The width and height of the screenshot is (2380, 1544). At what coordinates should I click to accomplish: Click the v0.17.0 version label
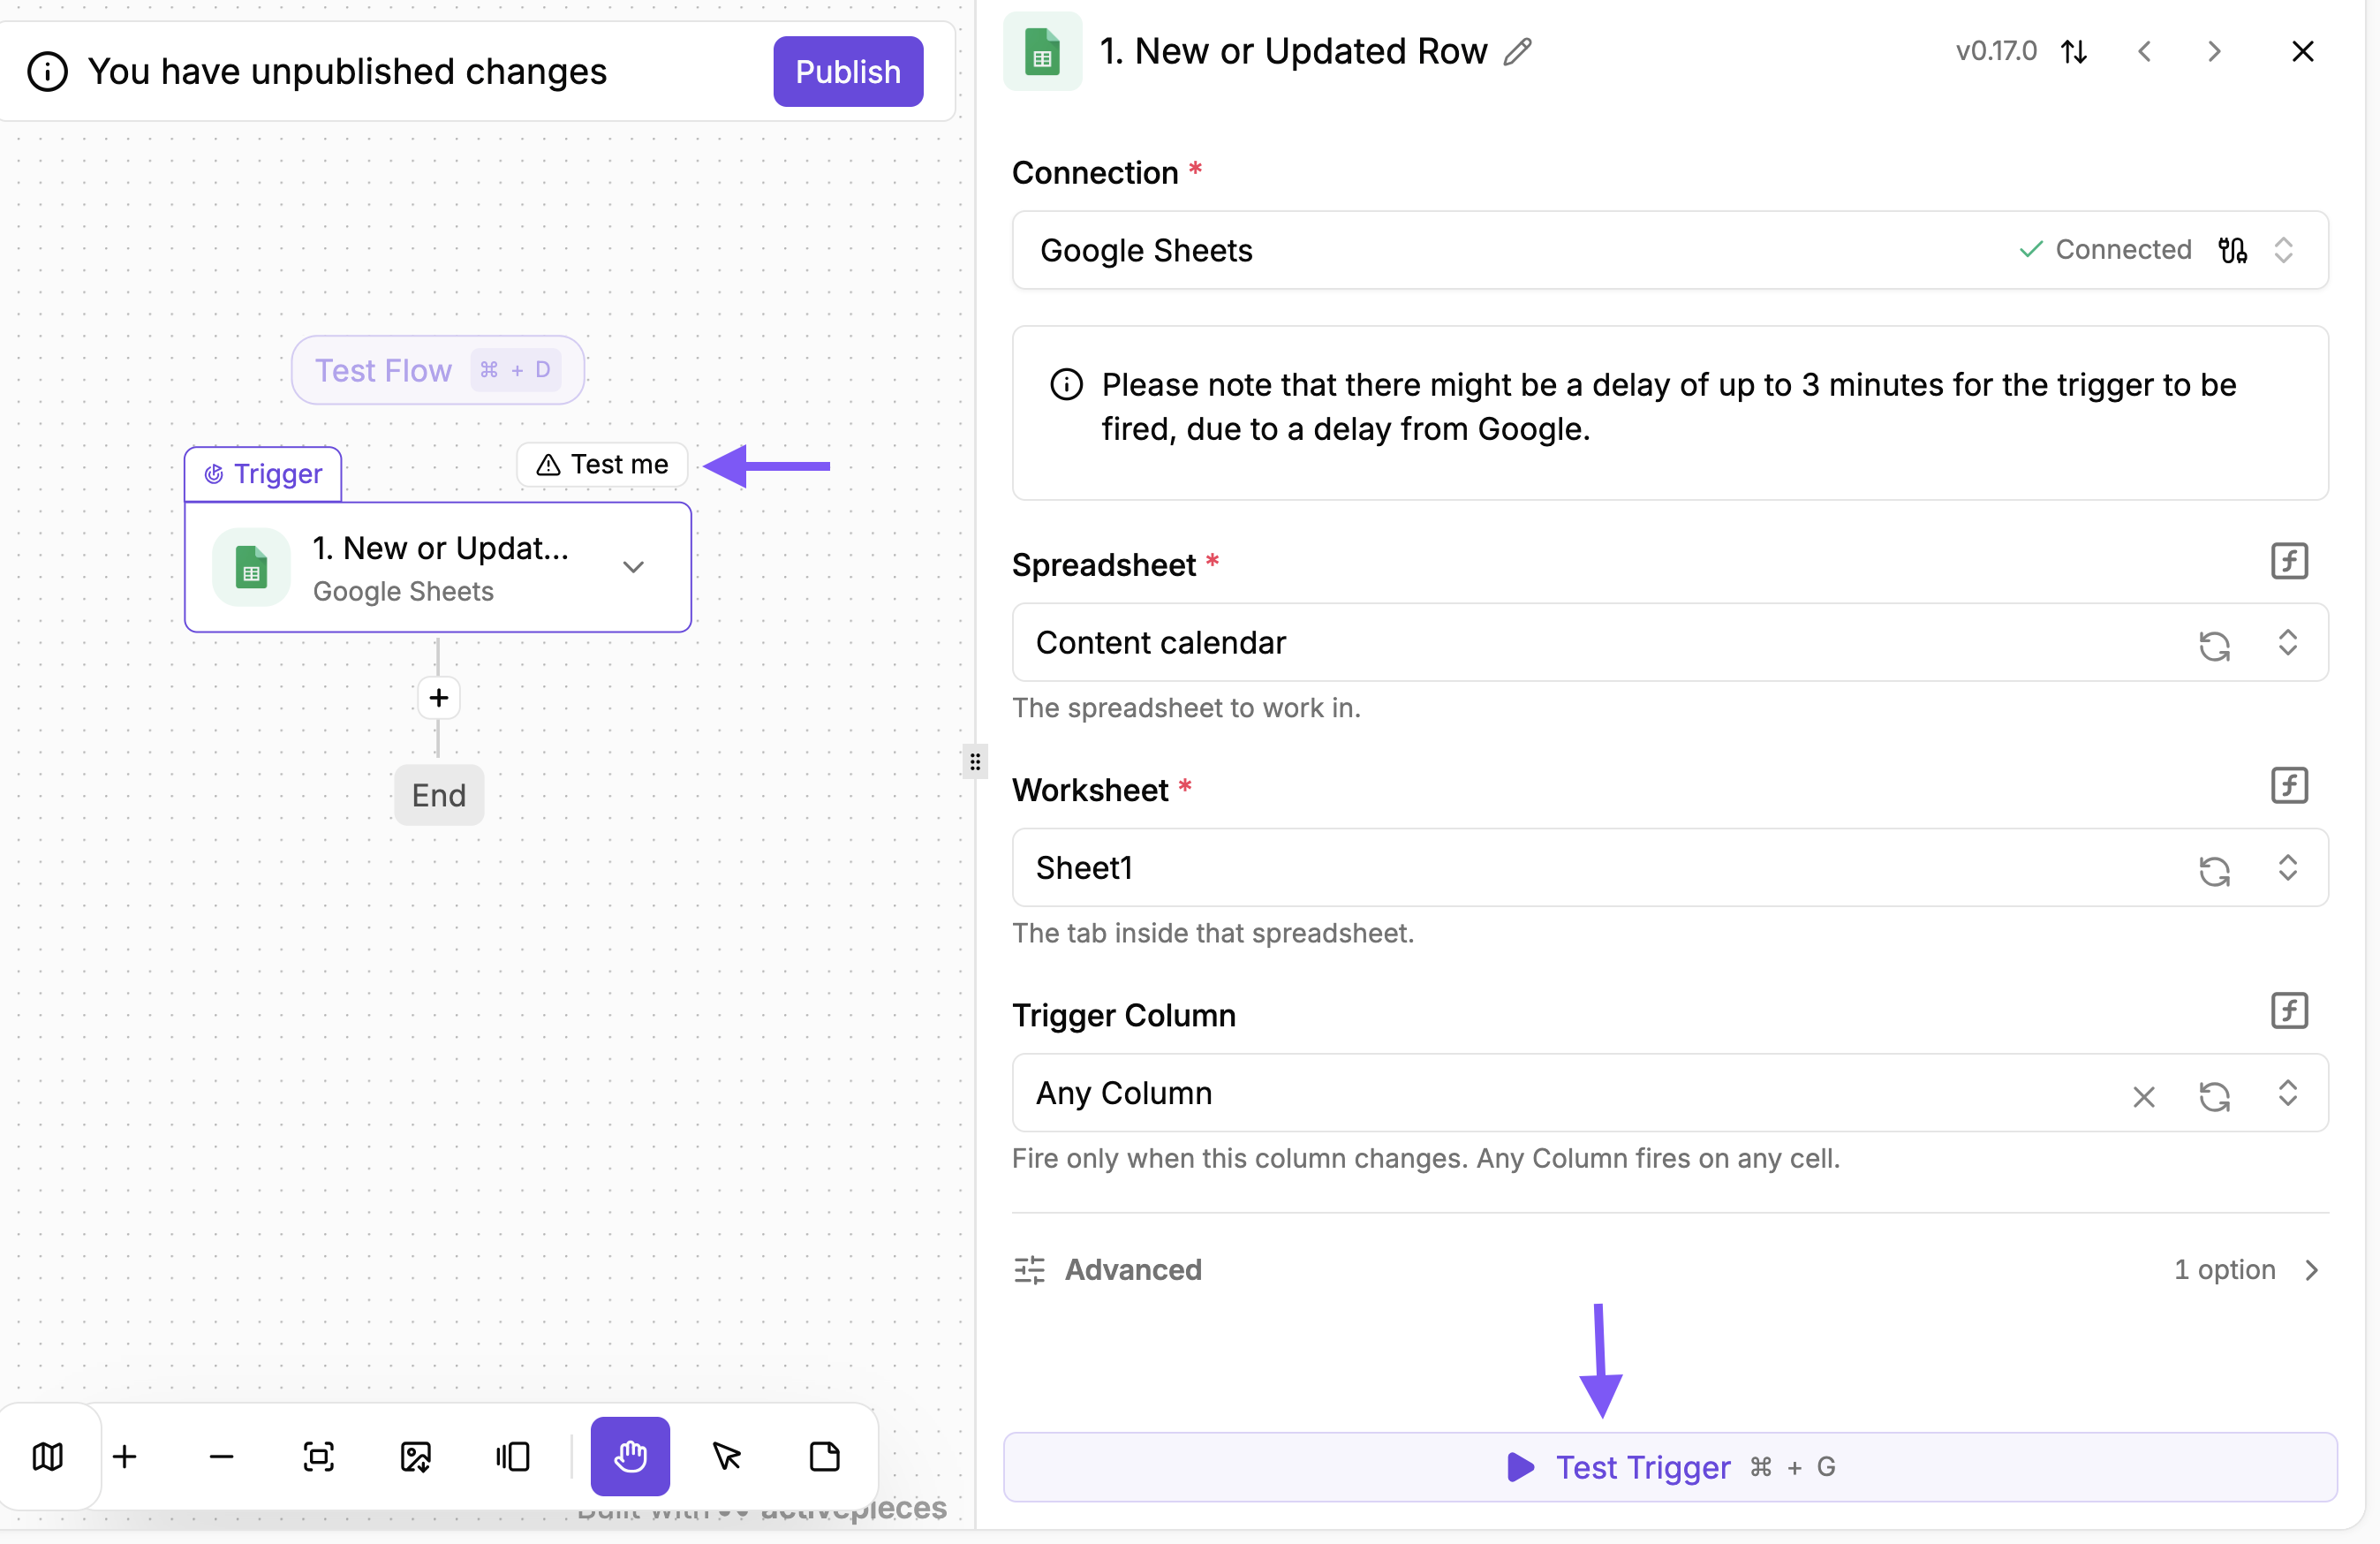(1996, 51)
